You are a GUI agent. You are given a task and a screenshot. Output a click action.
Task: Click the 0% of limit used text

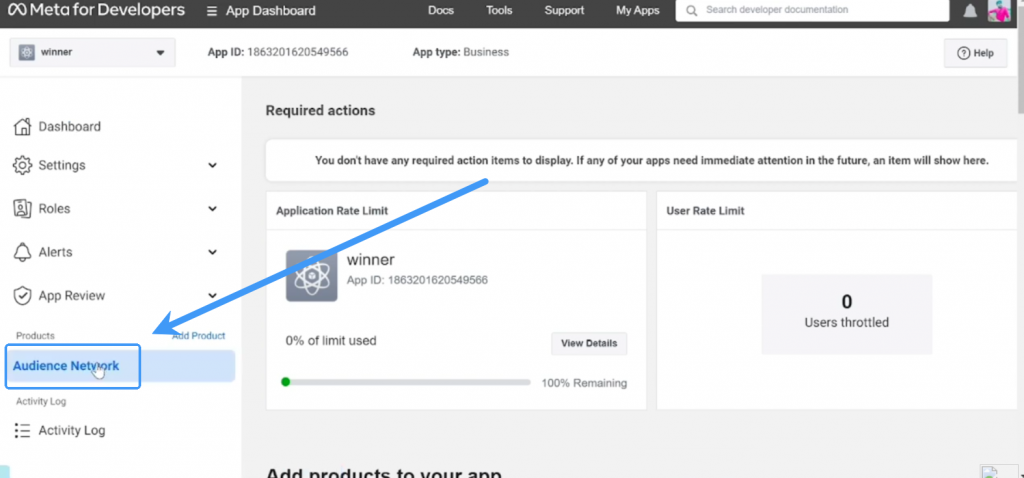tap(331, 341)
